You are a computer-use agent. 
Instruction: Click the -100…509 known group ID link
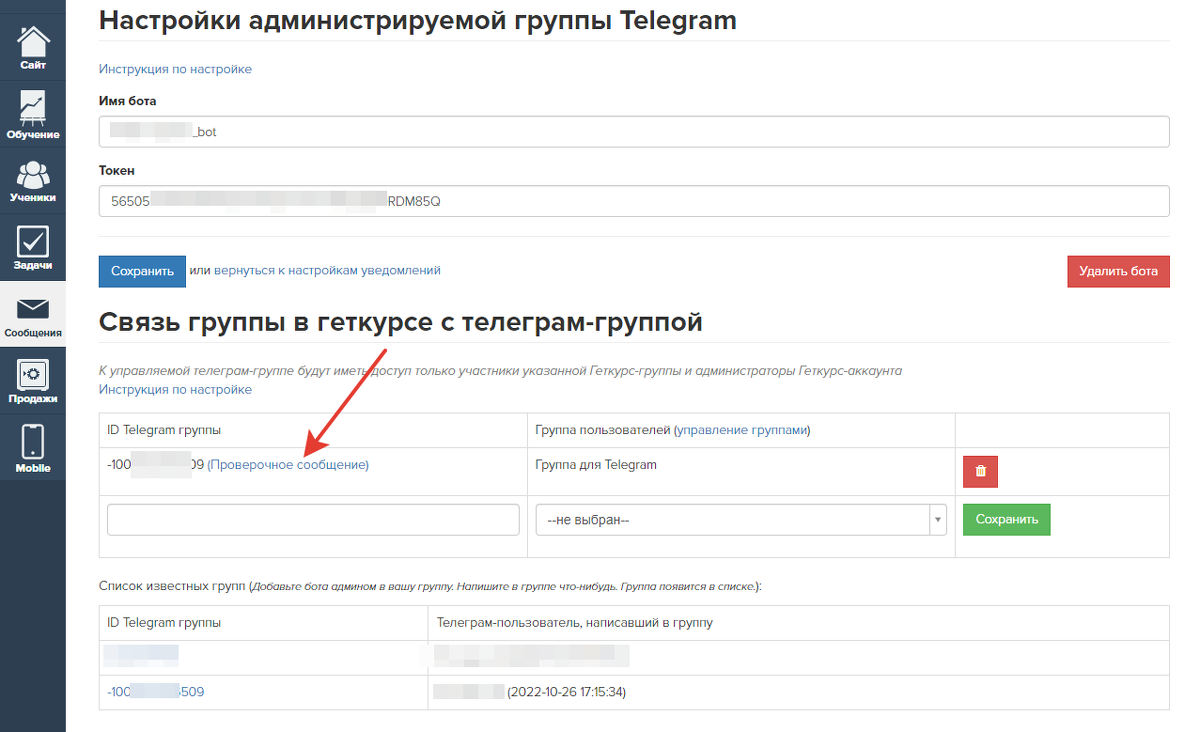click(155, 691)
